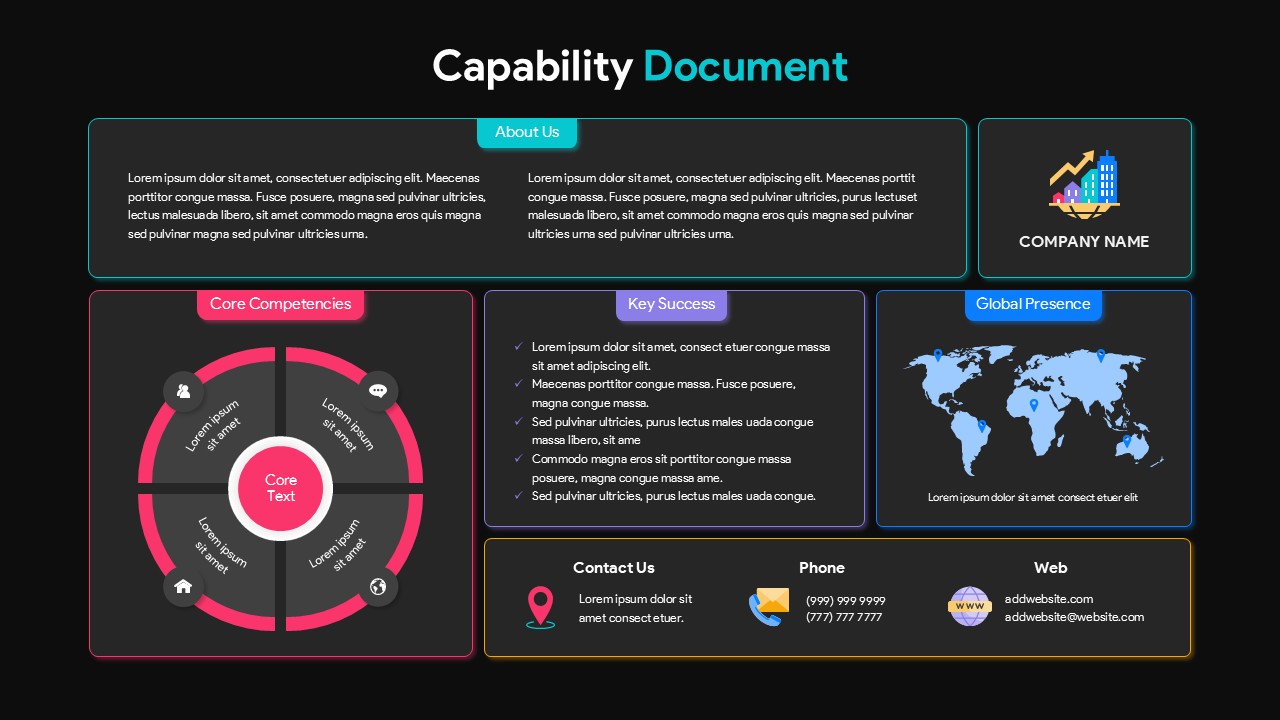Click the Web heading
The height and width of the screenshot is (720, 1280).
tap(1050, 568)
